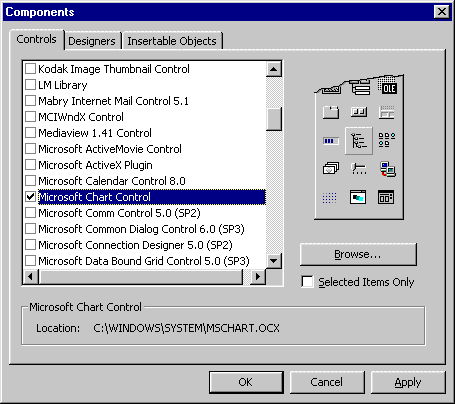
Task: Click the list's scroll down arrow
Action: 274,261
